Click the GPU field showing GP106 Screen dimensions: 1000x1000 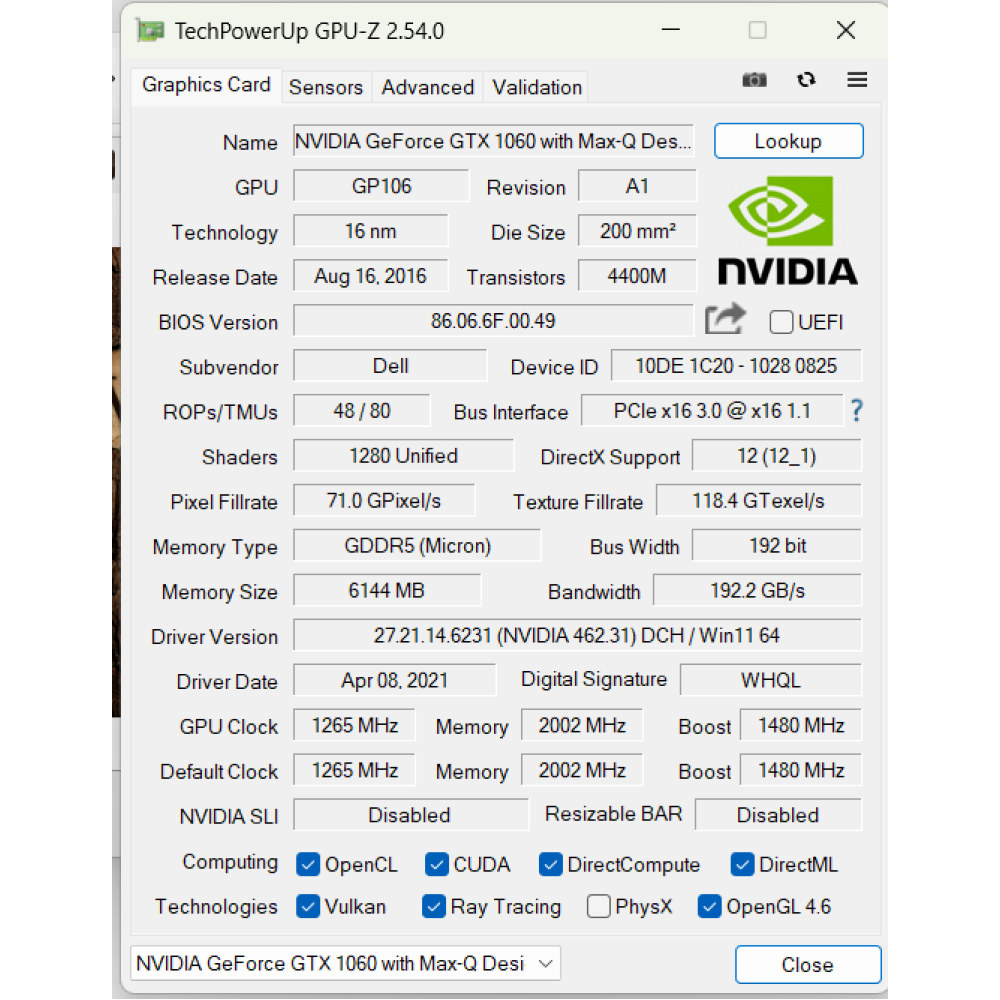381,186
